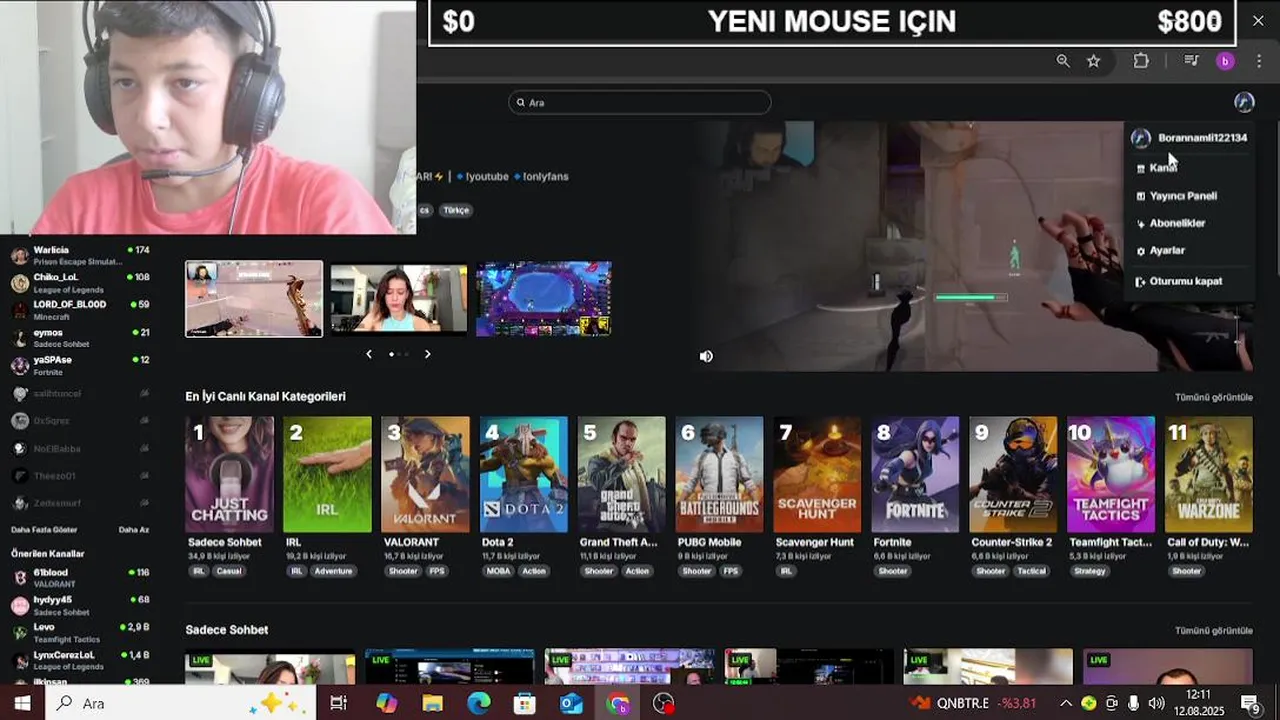Viewport: 1280px width, 720px height.
Task: Click the hydyy45 channel avatar
Action: point(19,605)
